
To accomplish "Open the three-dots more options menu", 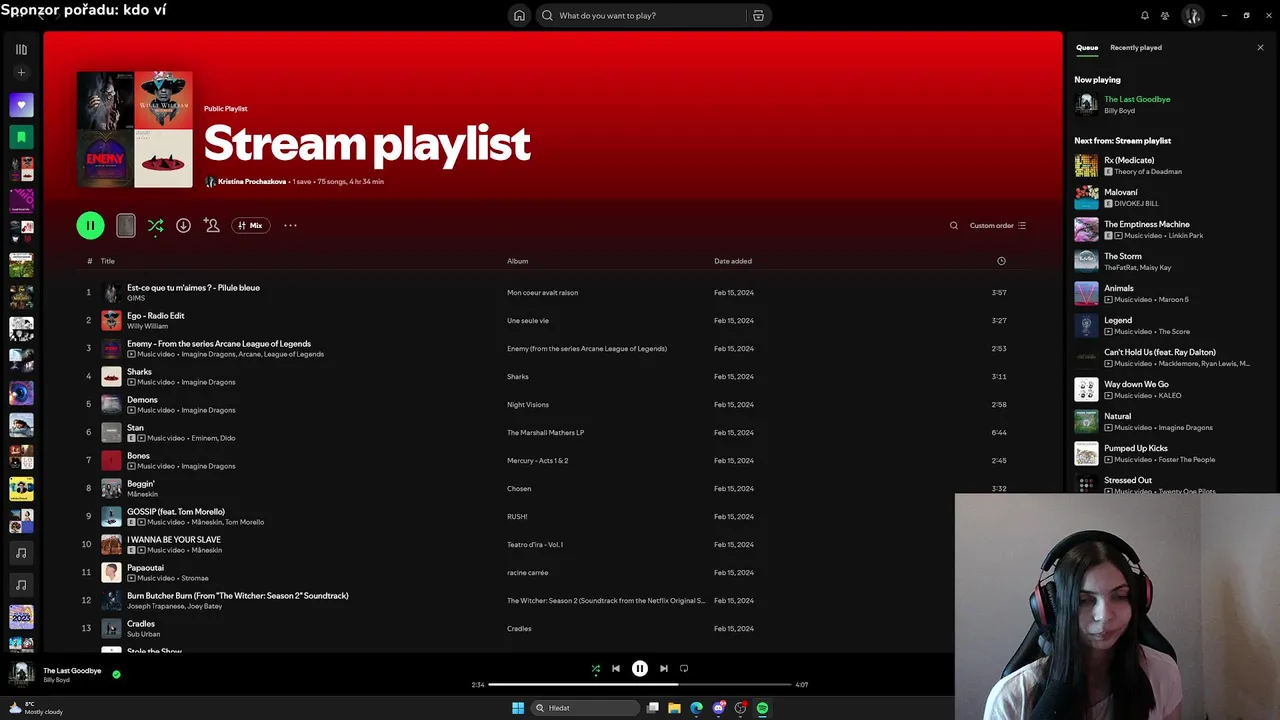I will (x=290, y=226).
